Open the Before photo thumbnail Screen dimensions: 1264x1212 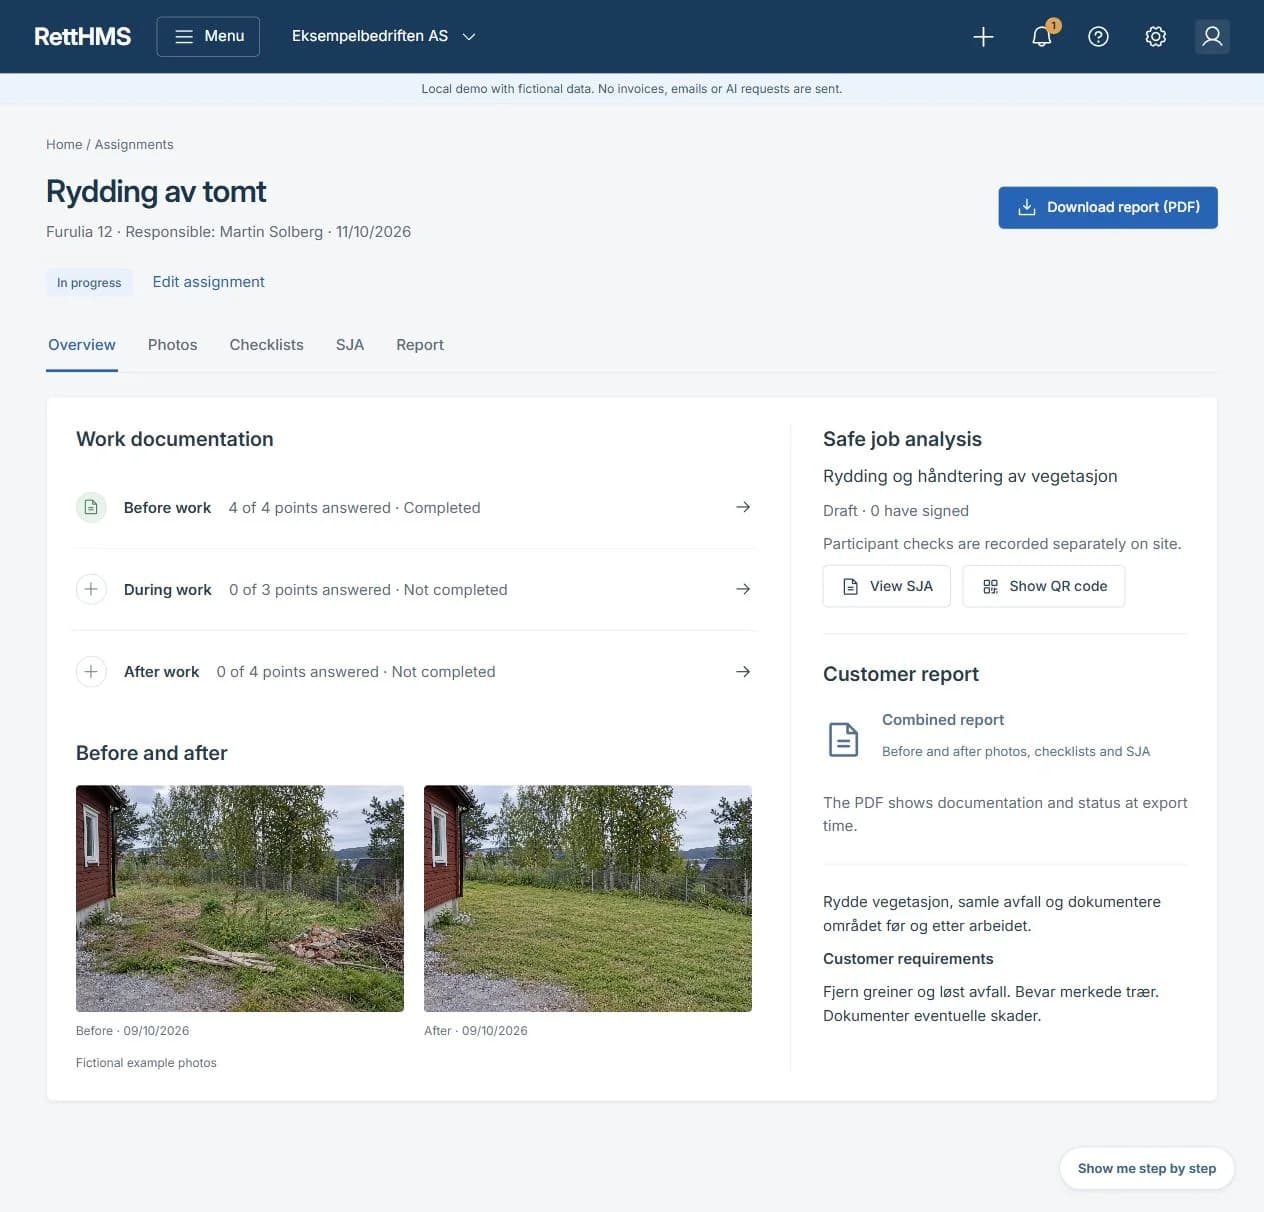[240, 898]
